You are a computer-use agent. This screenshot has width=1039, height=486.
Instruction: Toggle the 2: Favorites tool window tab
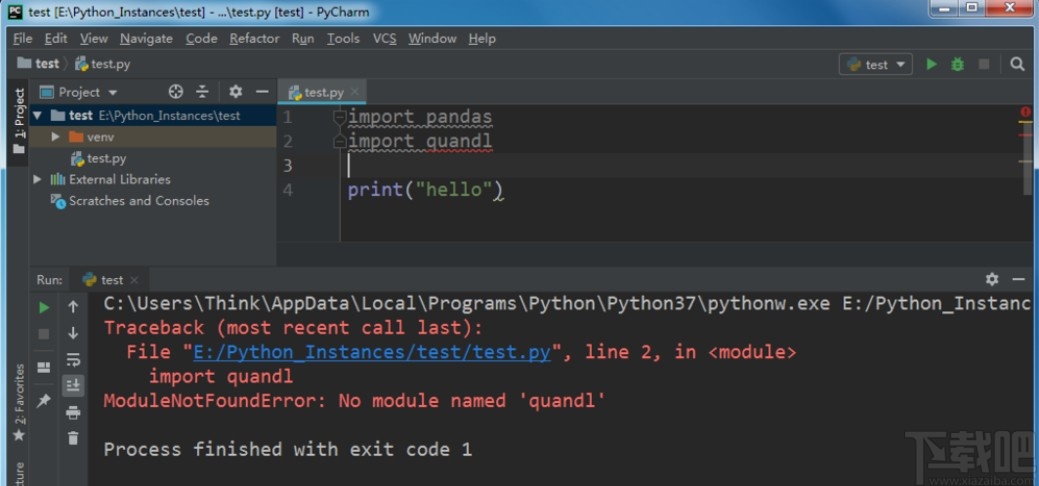tap(19, 403)
